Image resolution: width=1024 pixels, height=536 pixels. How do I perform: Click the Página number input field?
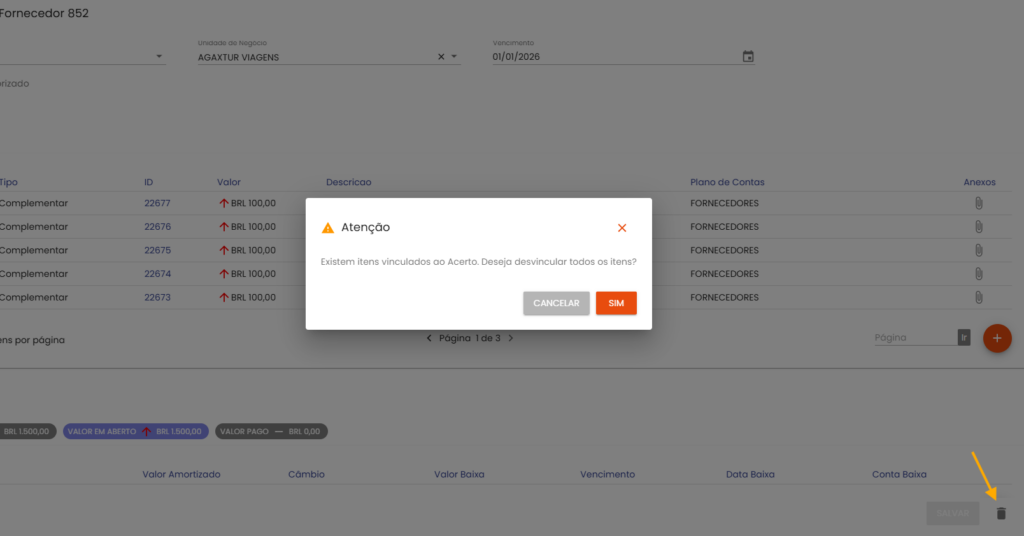click(915, 338)
